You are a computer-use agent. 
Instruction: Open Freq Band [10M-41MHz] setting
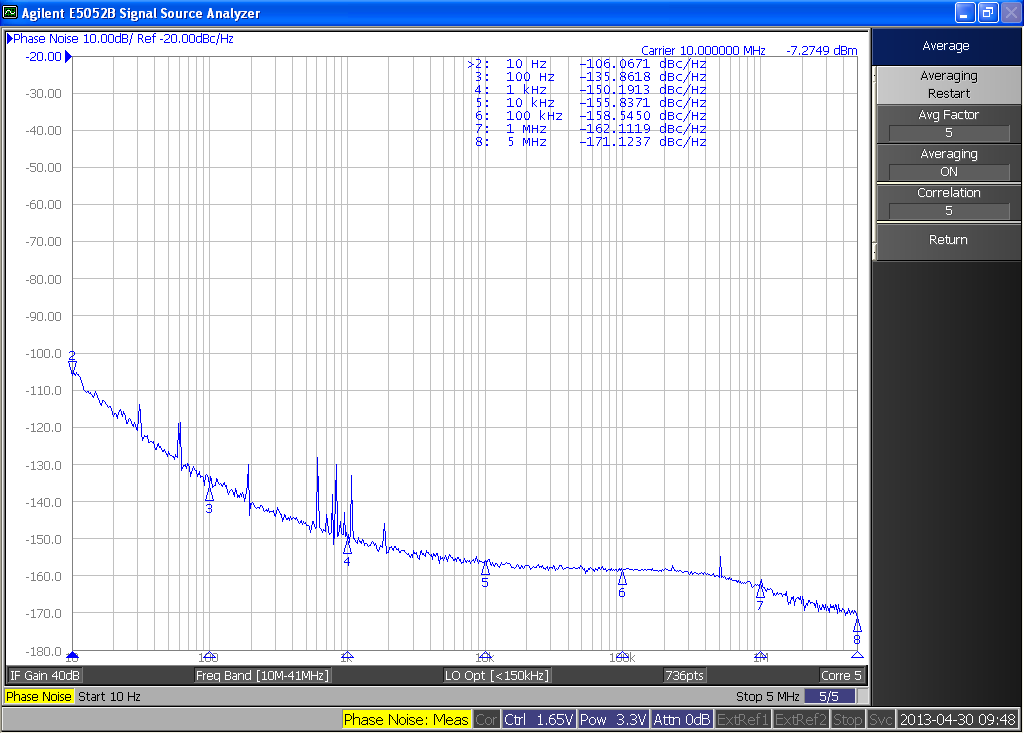(262, 676)
